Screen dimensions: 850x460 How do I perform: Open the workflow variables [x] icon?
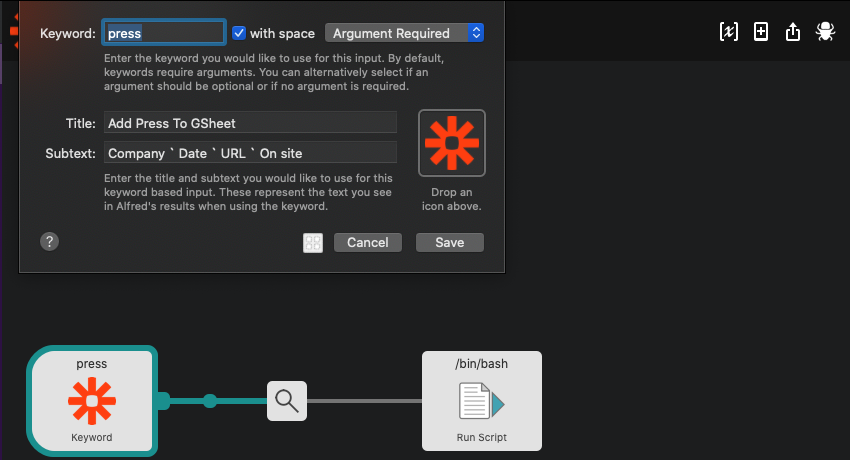(x=729, y=32)
